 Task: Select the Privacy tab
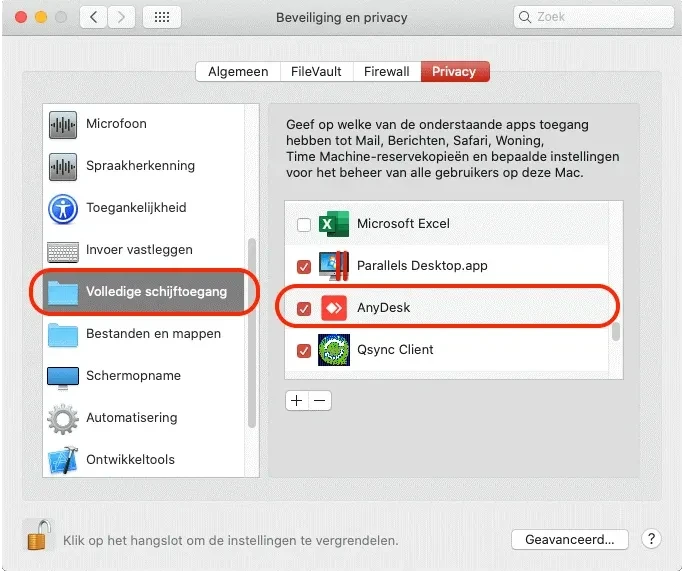point(455,71)
